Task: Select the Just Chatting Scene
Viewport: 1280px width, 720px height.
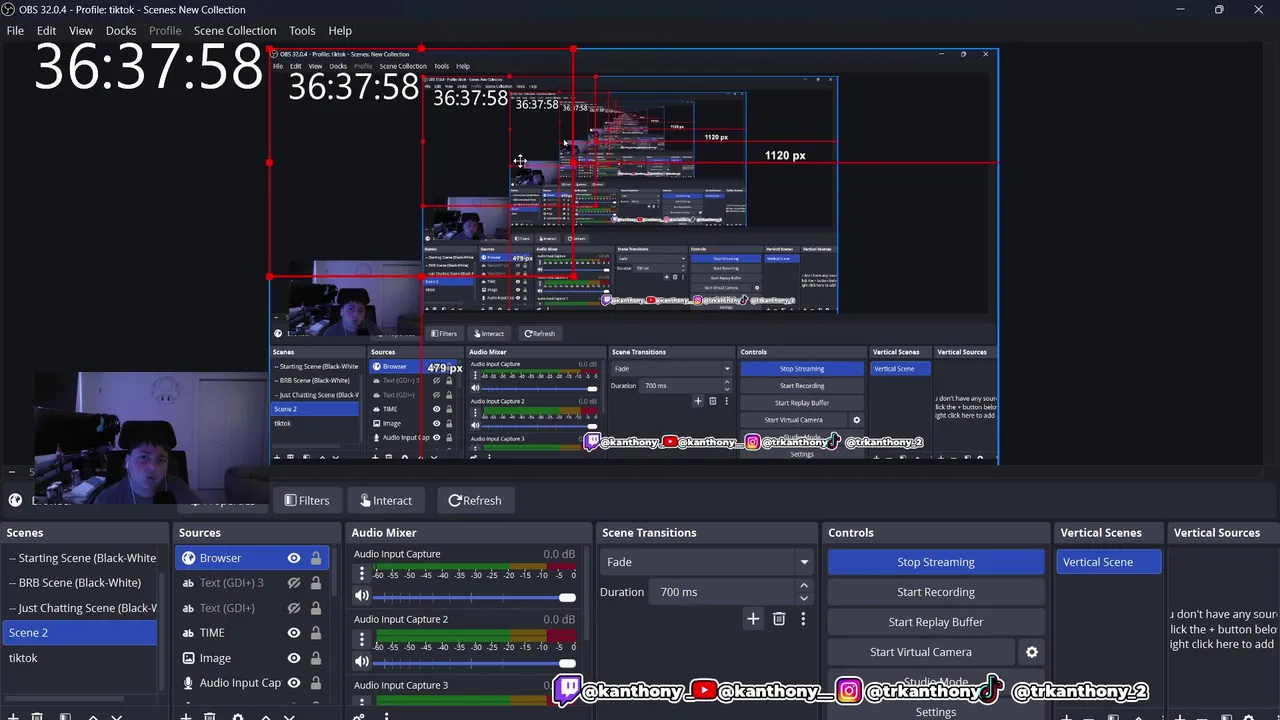Action: pos(81,608)
